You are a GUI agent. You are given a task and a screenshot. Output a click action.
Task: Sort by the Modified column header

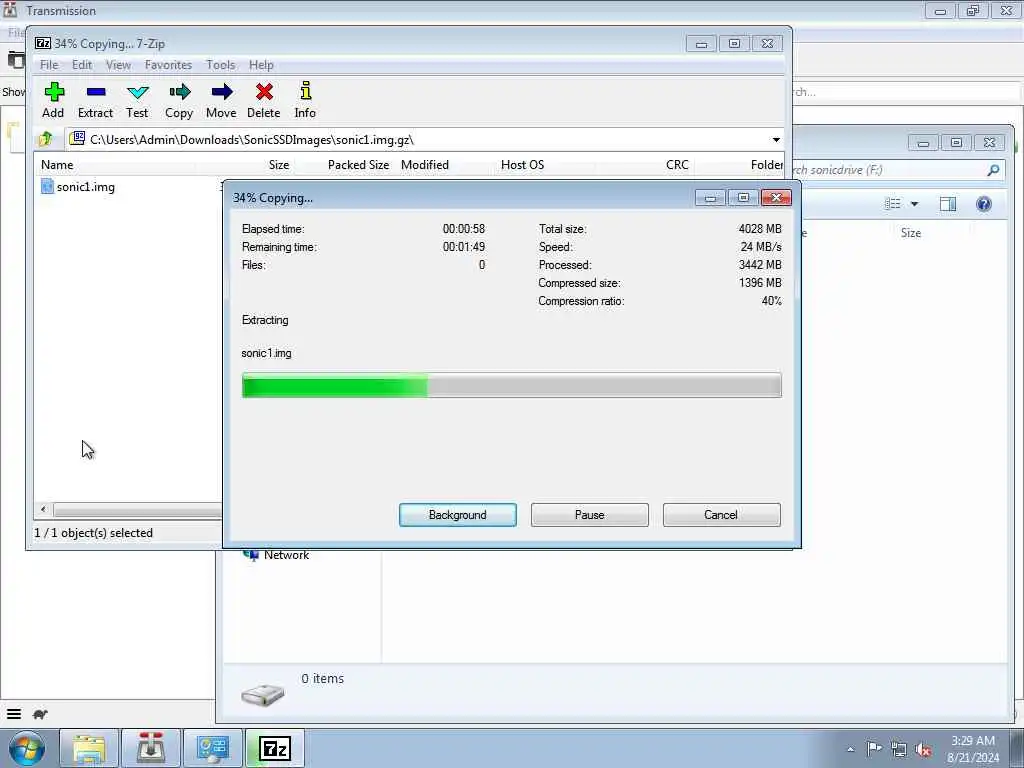point(425,165)
